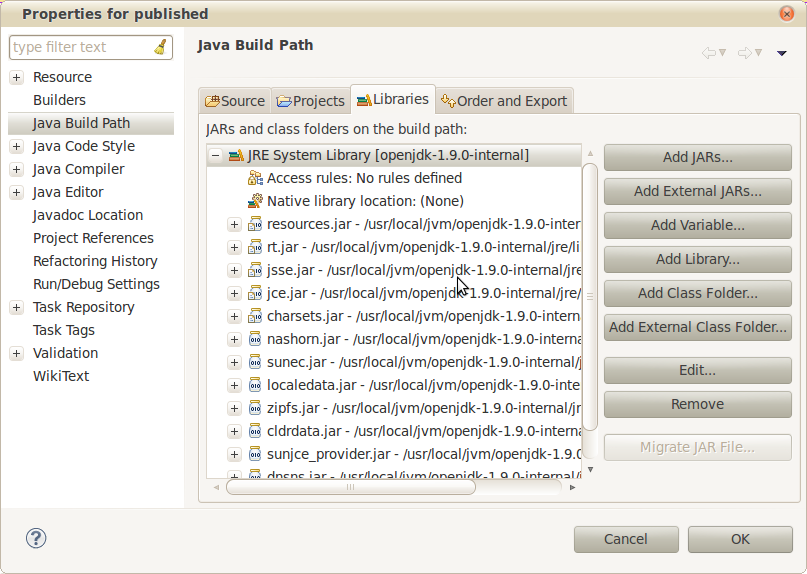Collapse the JRE System Library node
Viewport: 807px width, 574px height.
(215, 155)
